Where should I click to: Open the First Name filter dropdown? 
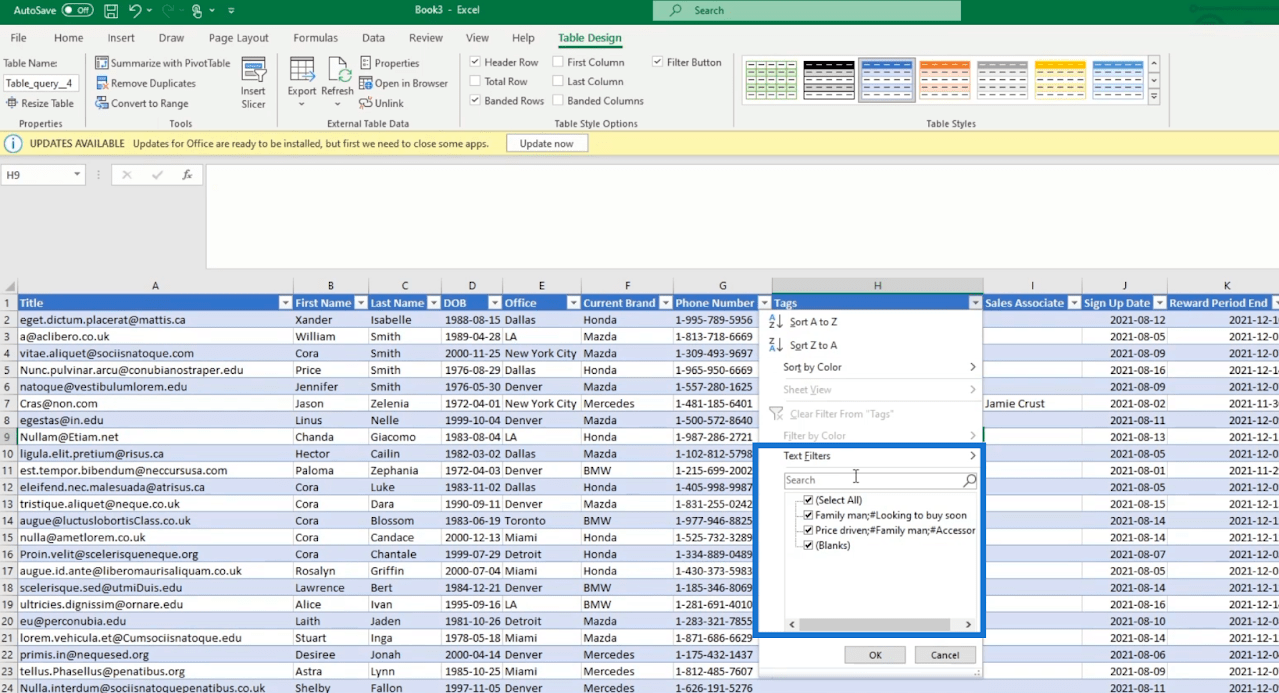(360, 303)
